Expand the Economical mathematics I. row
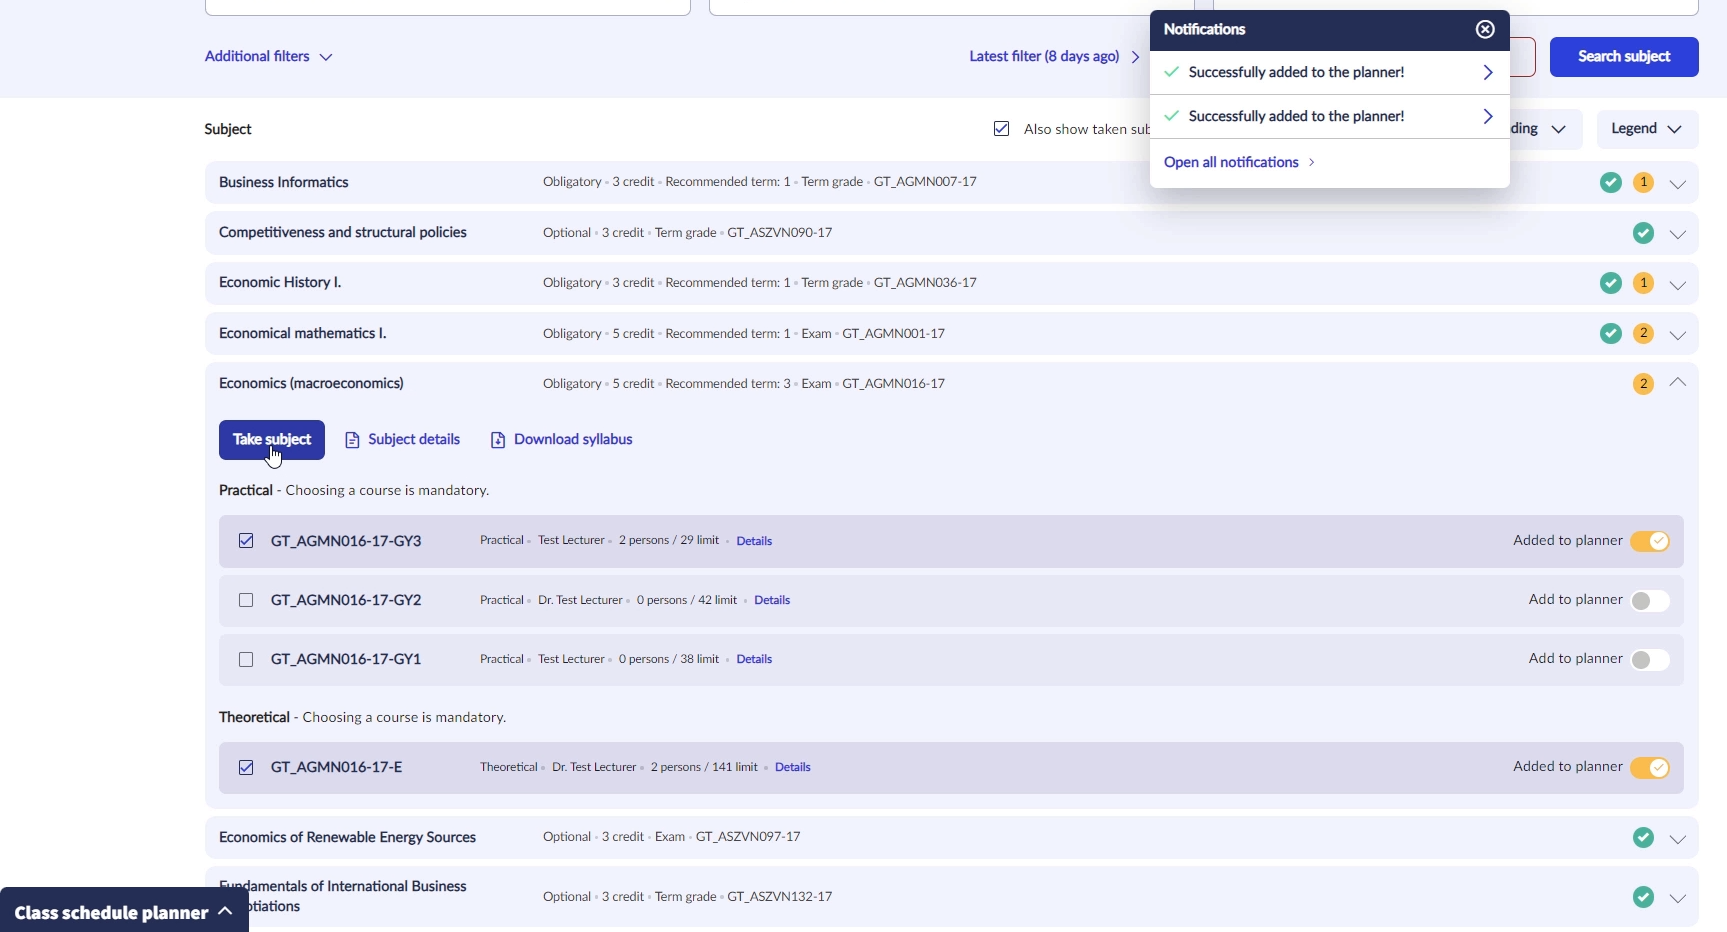Screen dimensions: 1727x932 pyautogui.click(x=1678, y=335)
